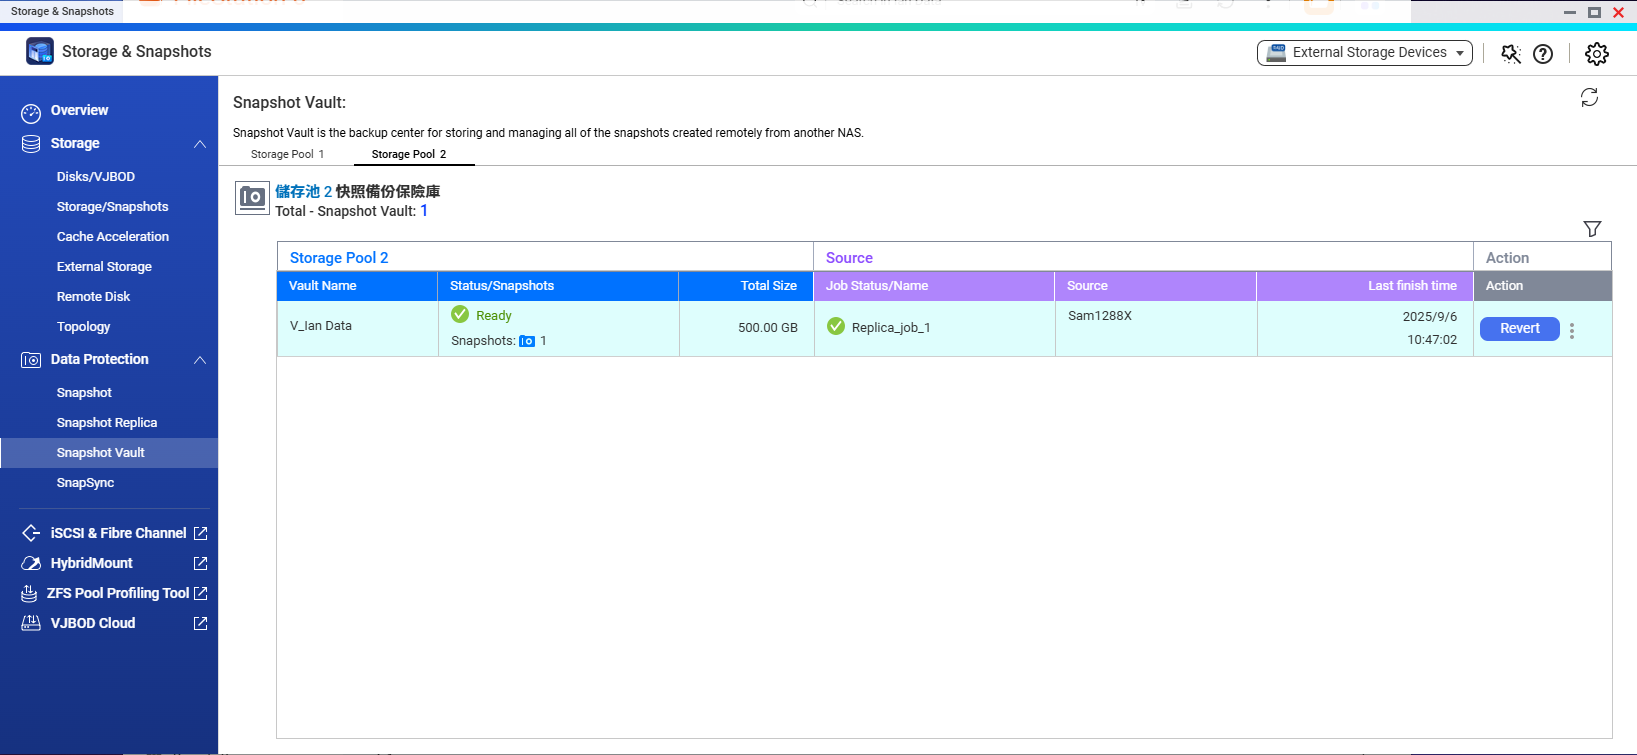Open External Storage Devices dropdown
The image size is (1637, 755).
point(1364,52)
